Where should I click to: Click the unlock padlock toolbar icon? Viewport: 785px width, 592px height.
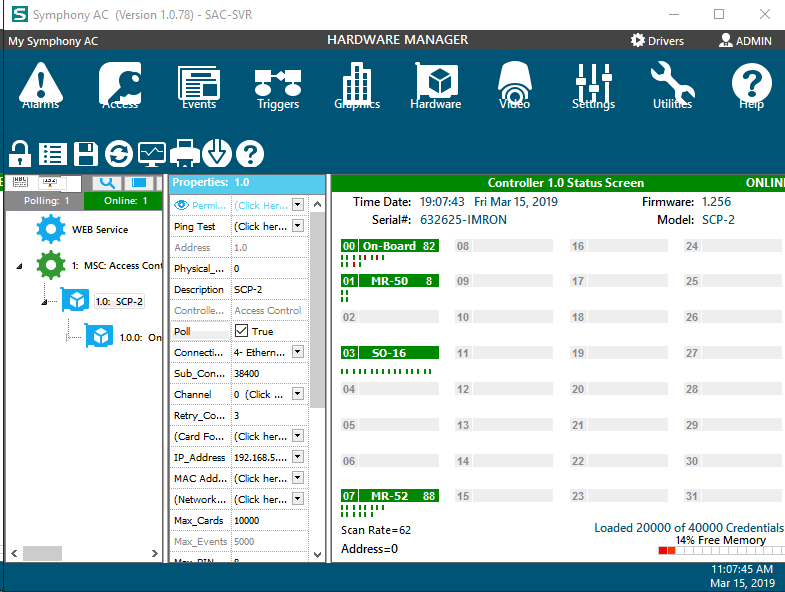(x=20, y=153)
